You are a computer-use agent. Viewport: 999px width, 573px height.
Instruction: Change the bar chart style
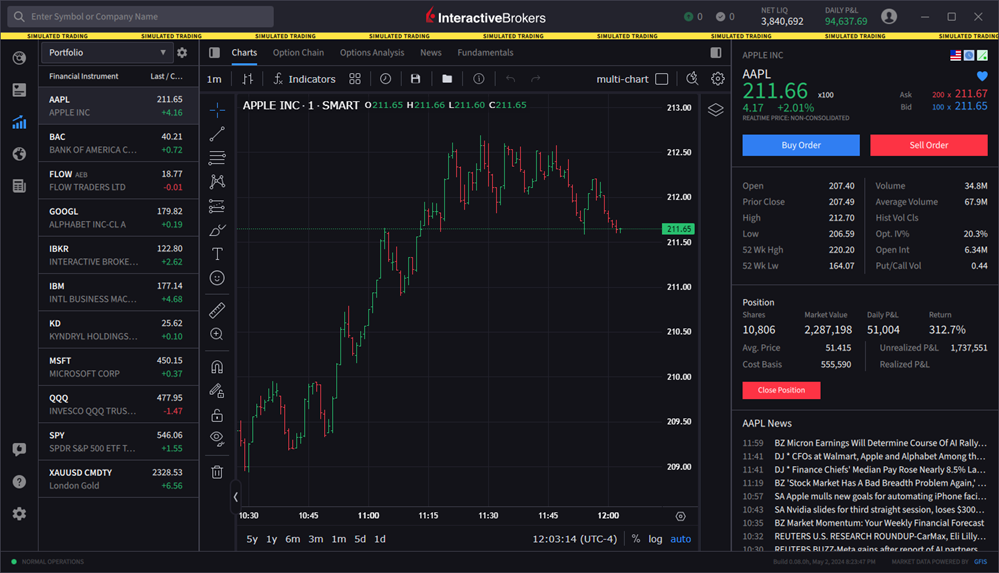click(248, 79)
